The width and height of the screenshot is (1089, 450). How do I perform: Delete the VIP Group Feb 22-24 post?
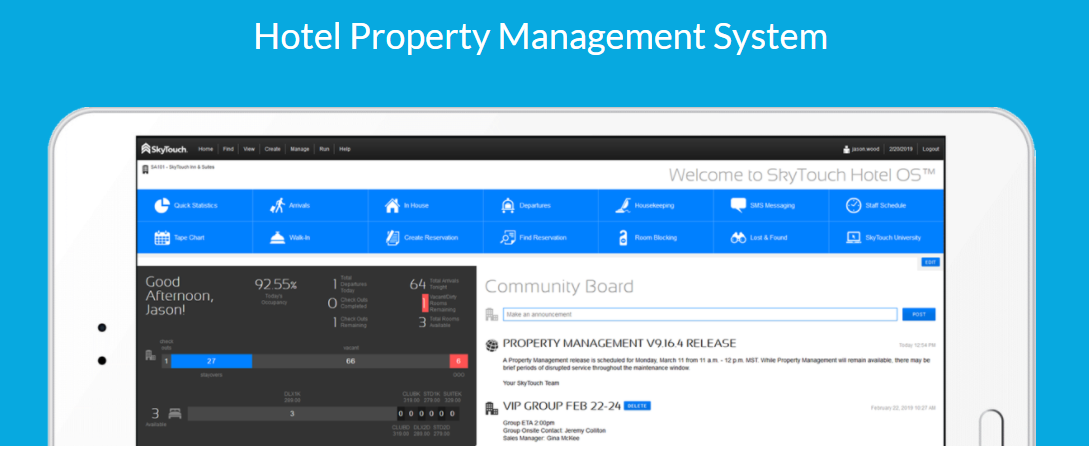pos(637,406)
